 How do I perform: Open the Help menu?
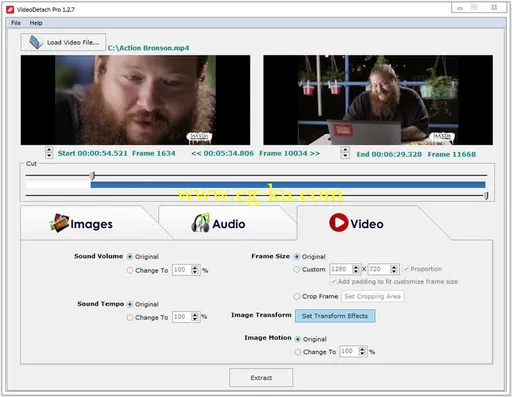36,23
